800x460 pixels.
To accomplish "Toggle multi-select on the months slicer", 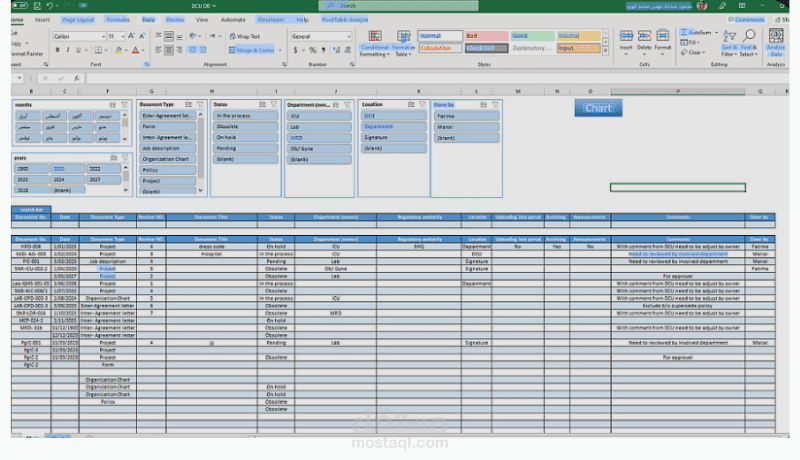I will 113,105.
